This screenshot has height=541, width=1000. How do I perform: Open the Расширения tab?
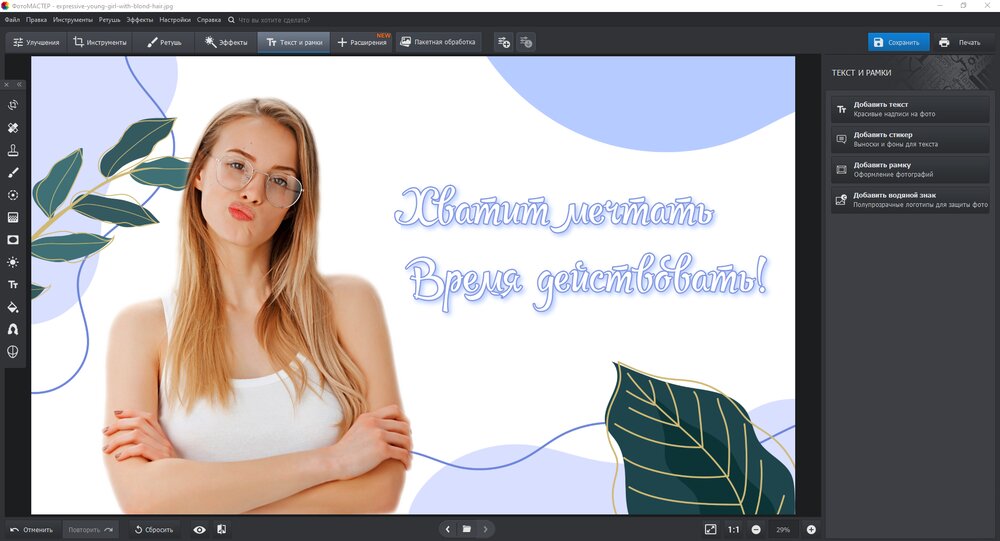362,42
